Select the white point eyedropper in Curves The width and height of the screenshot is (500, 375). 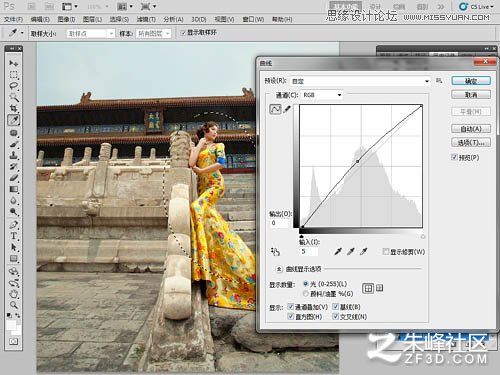tap(364, 252)
